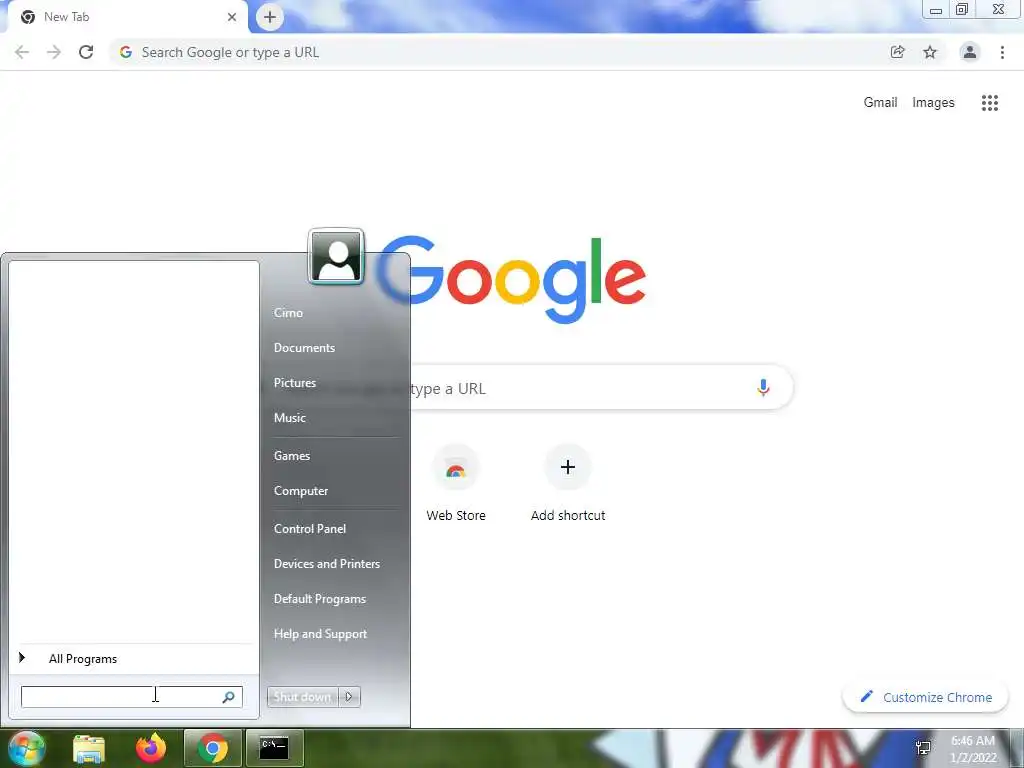
Task: Open Chrome's three-dot customize menu
Action: click(1002, 52)
